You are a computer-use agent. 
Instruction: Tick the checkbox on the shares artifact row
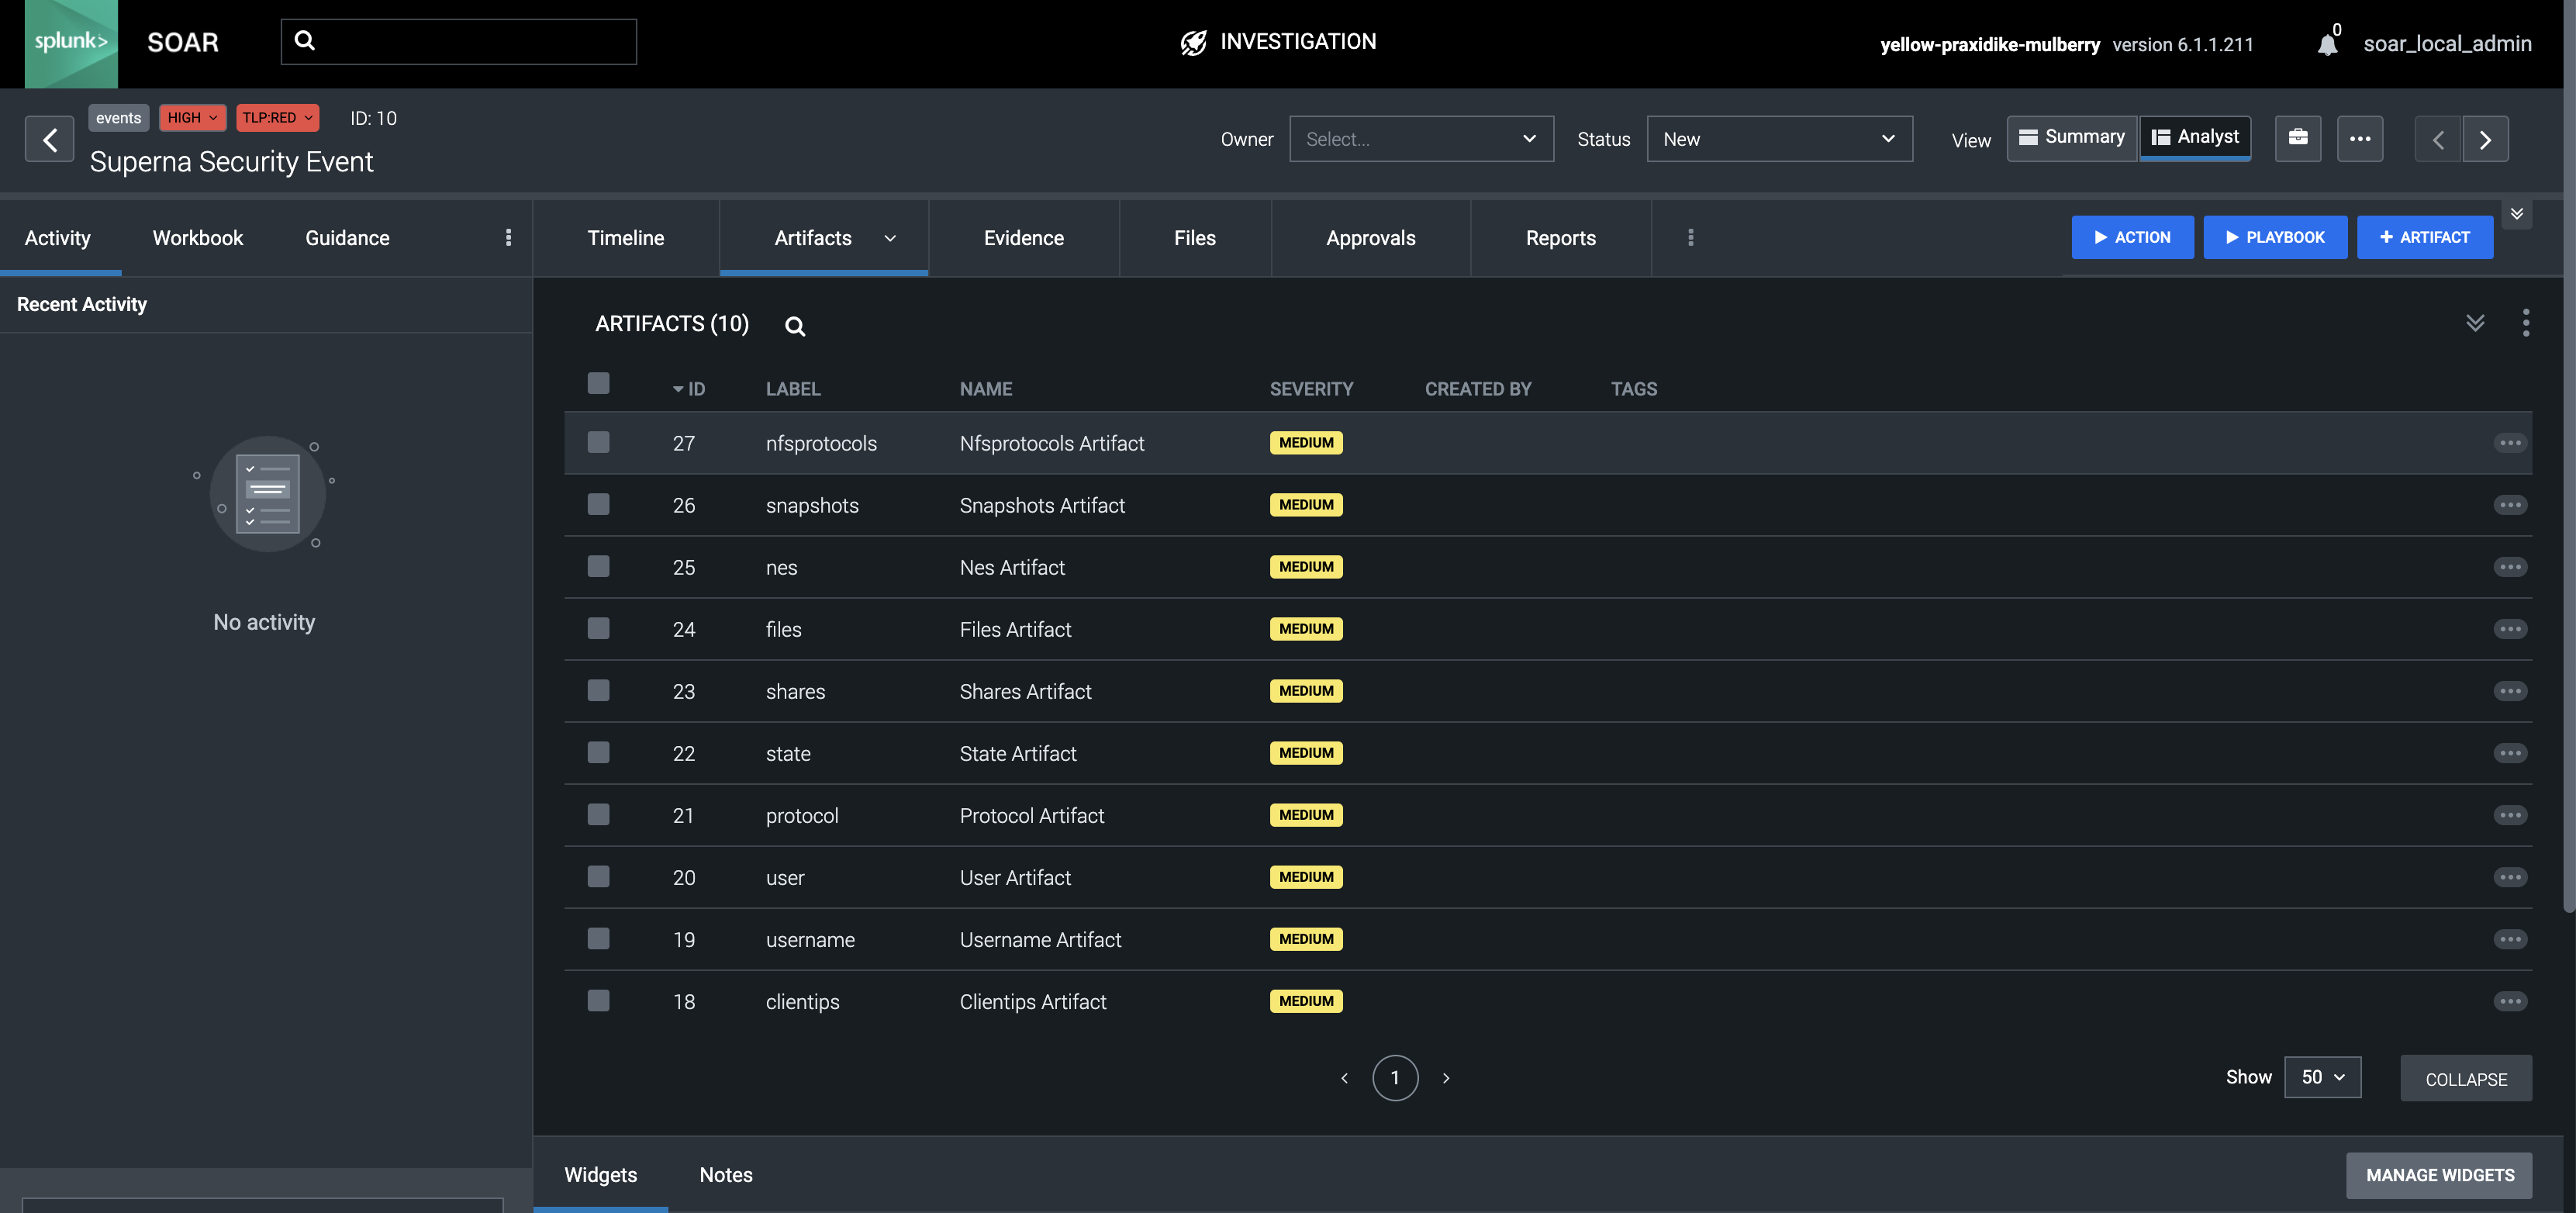(x=598, y=690)
